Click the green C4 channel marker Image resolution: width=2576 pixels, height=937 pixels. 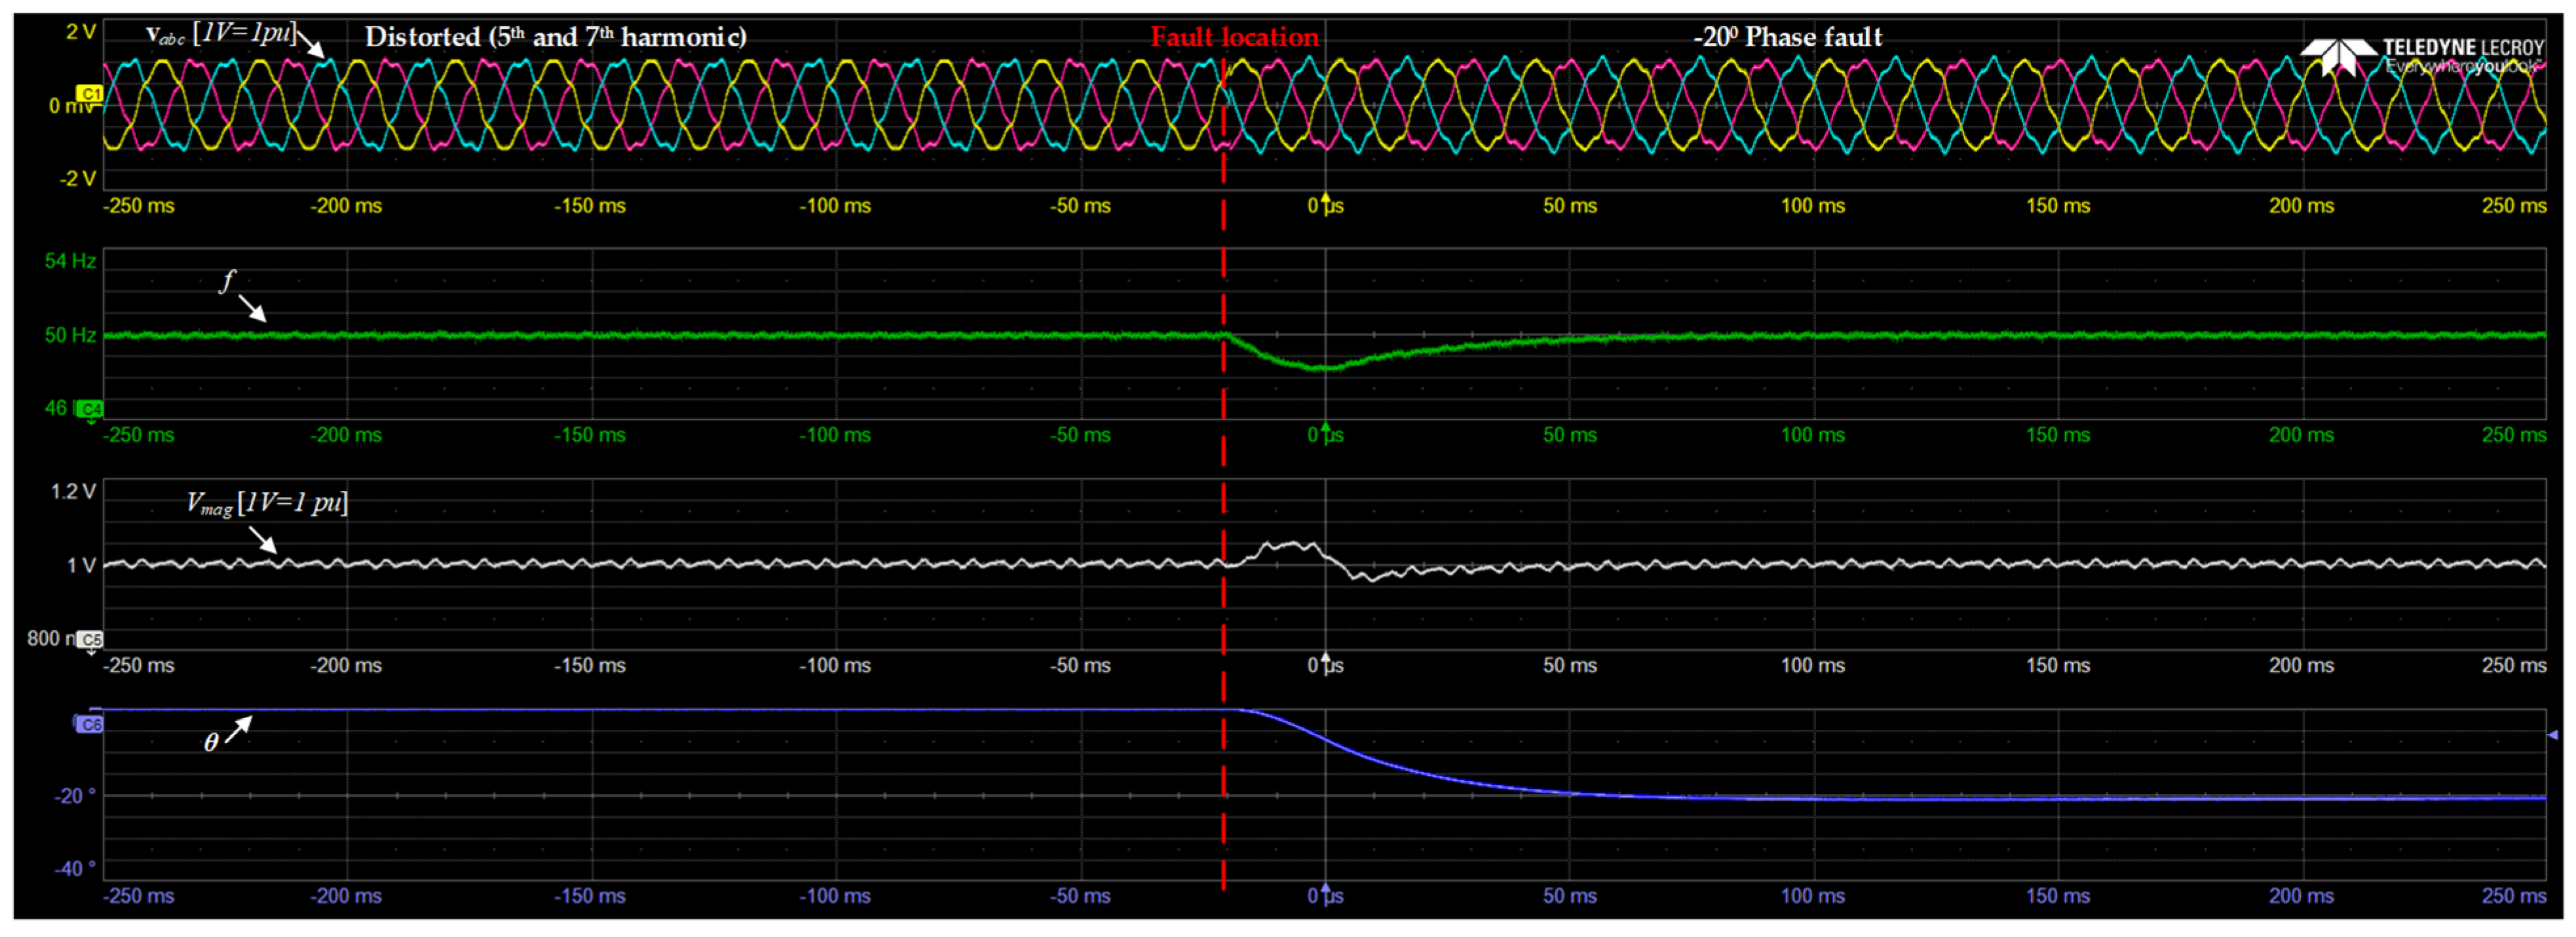90,408
